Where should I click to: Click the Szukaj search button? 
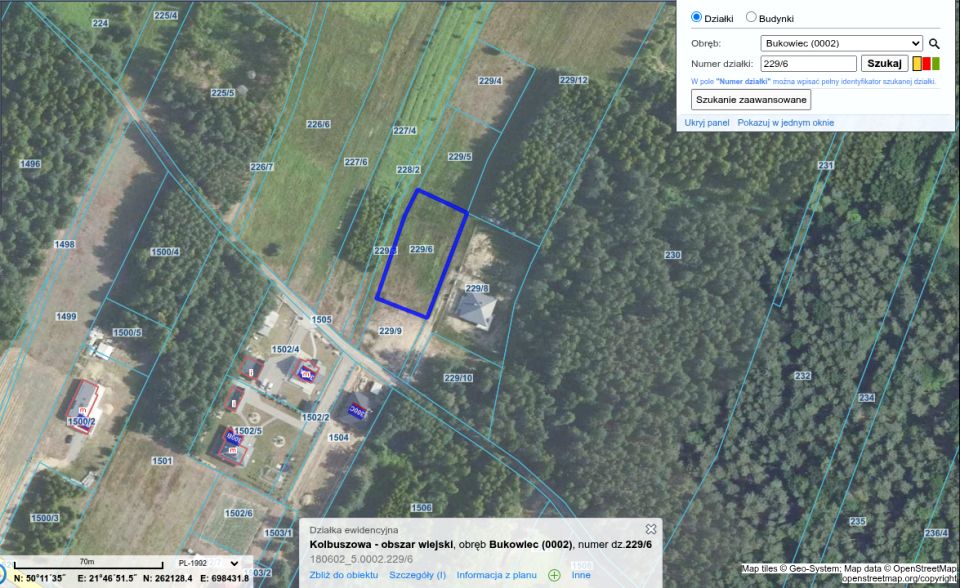[884, 64]
